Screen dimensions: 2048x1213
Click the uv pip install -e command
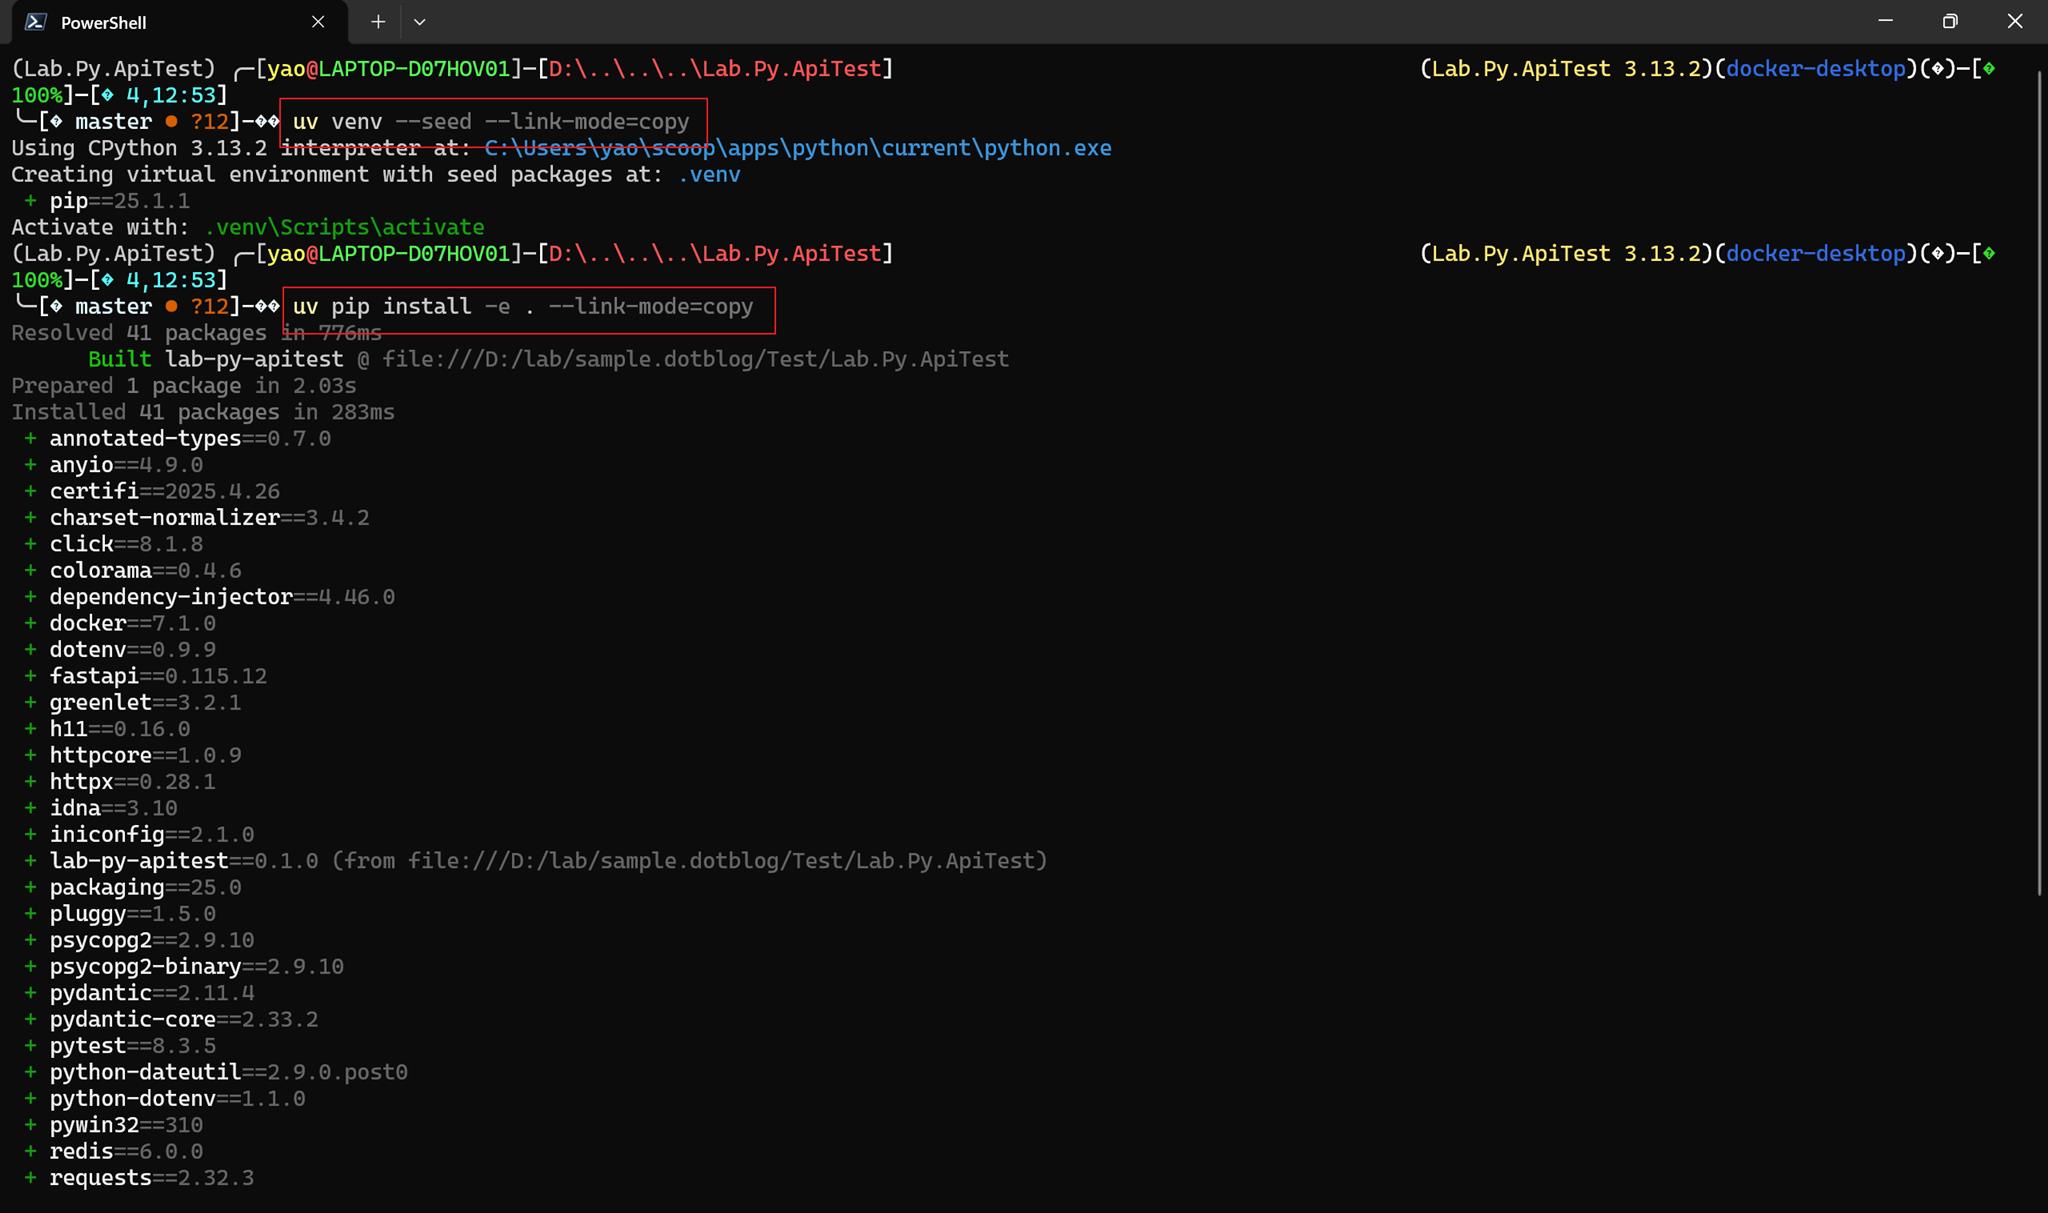click(x=522, y=307)
